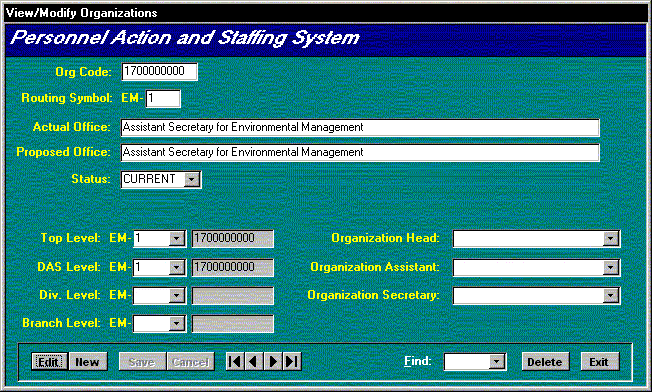Image resolution: width=652 pixels, height=392 pixels.
Task: Expand the Organization Head dropdown
Action: point(611,239)
